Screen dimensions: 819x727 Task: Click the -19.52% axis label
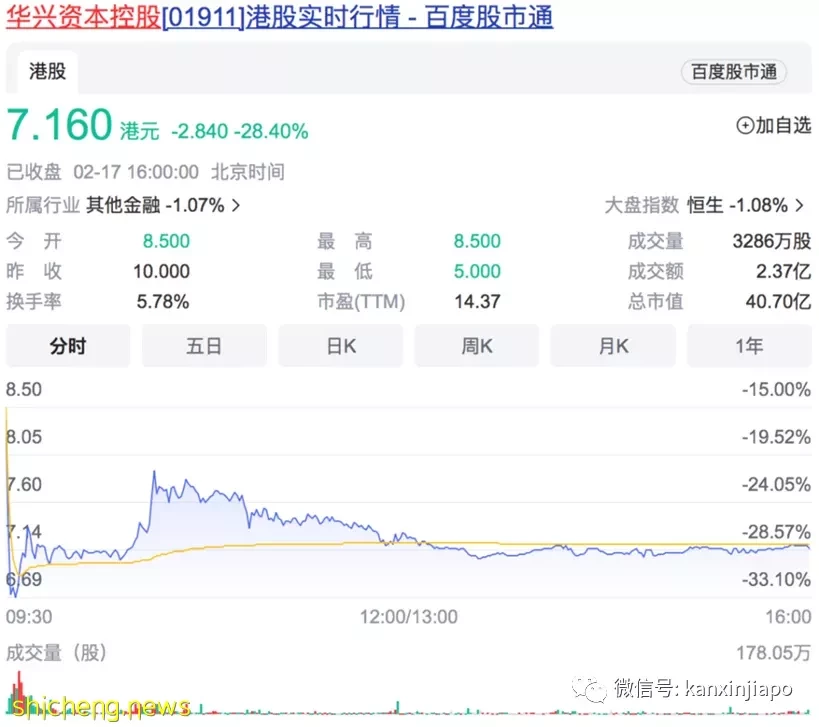776,437
